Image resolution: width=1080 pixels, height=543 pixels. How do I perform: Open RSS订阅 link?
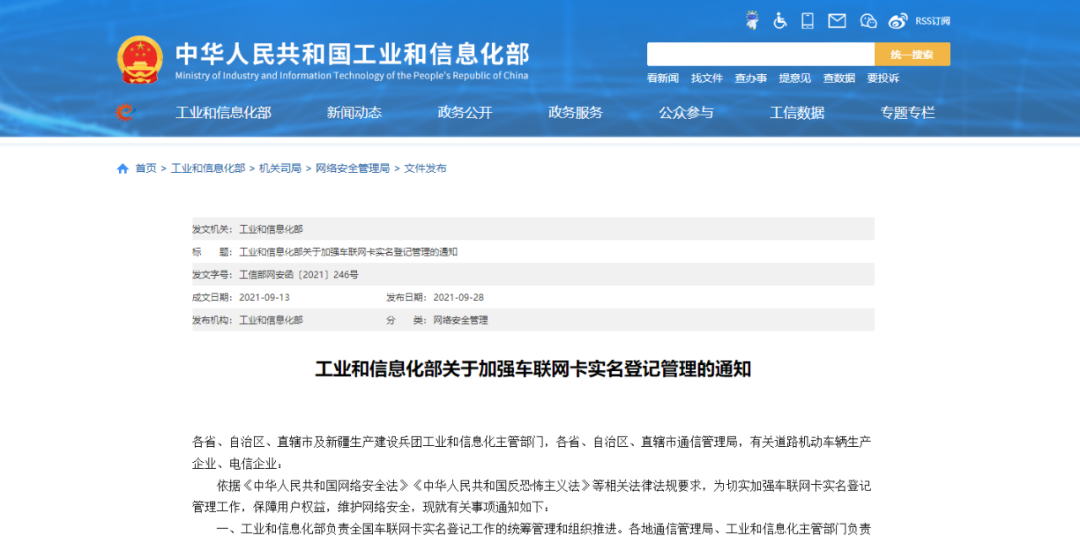(933, 21)
